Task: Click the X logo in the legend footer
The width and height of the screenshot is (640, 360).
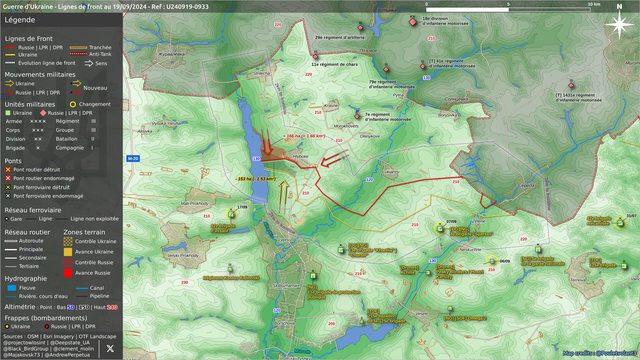Action: coord(110,348)
